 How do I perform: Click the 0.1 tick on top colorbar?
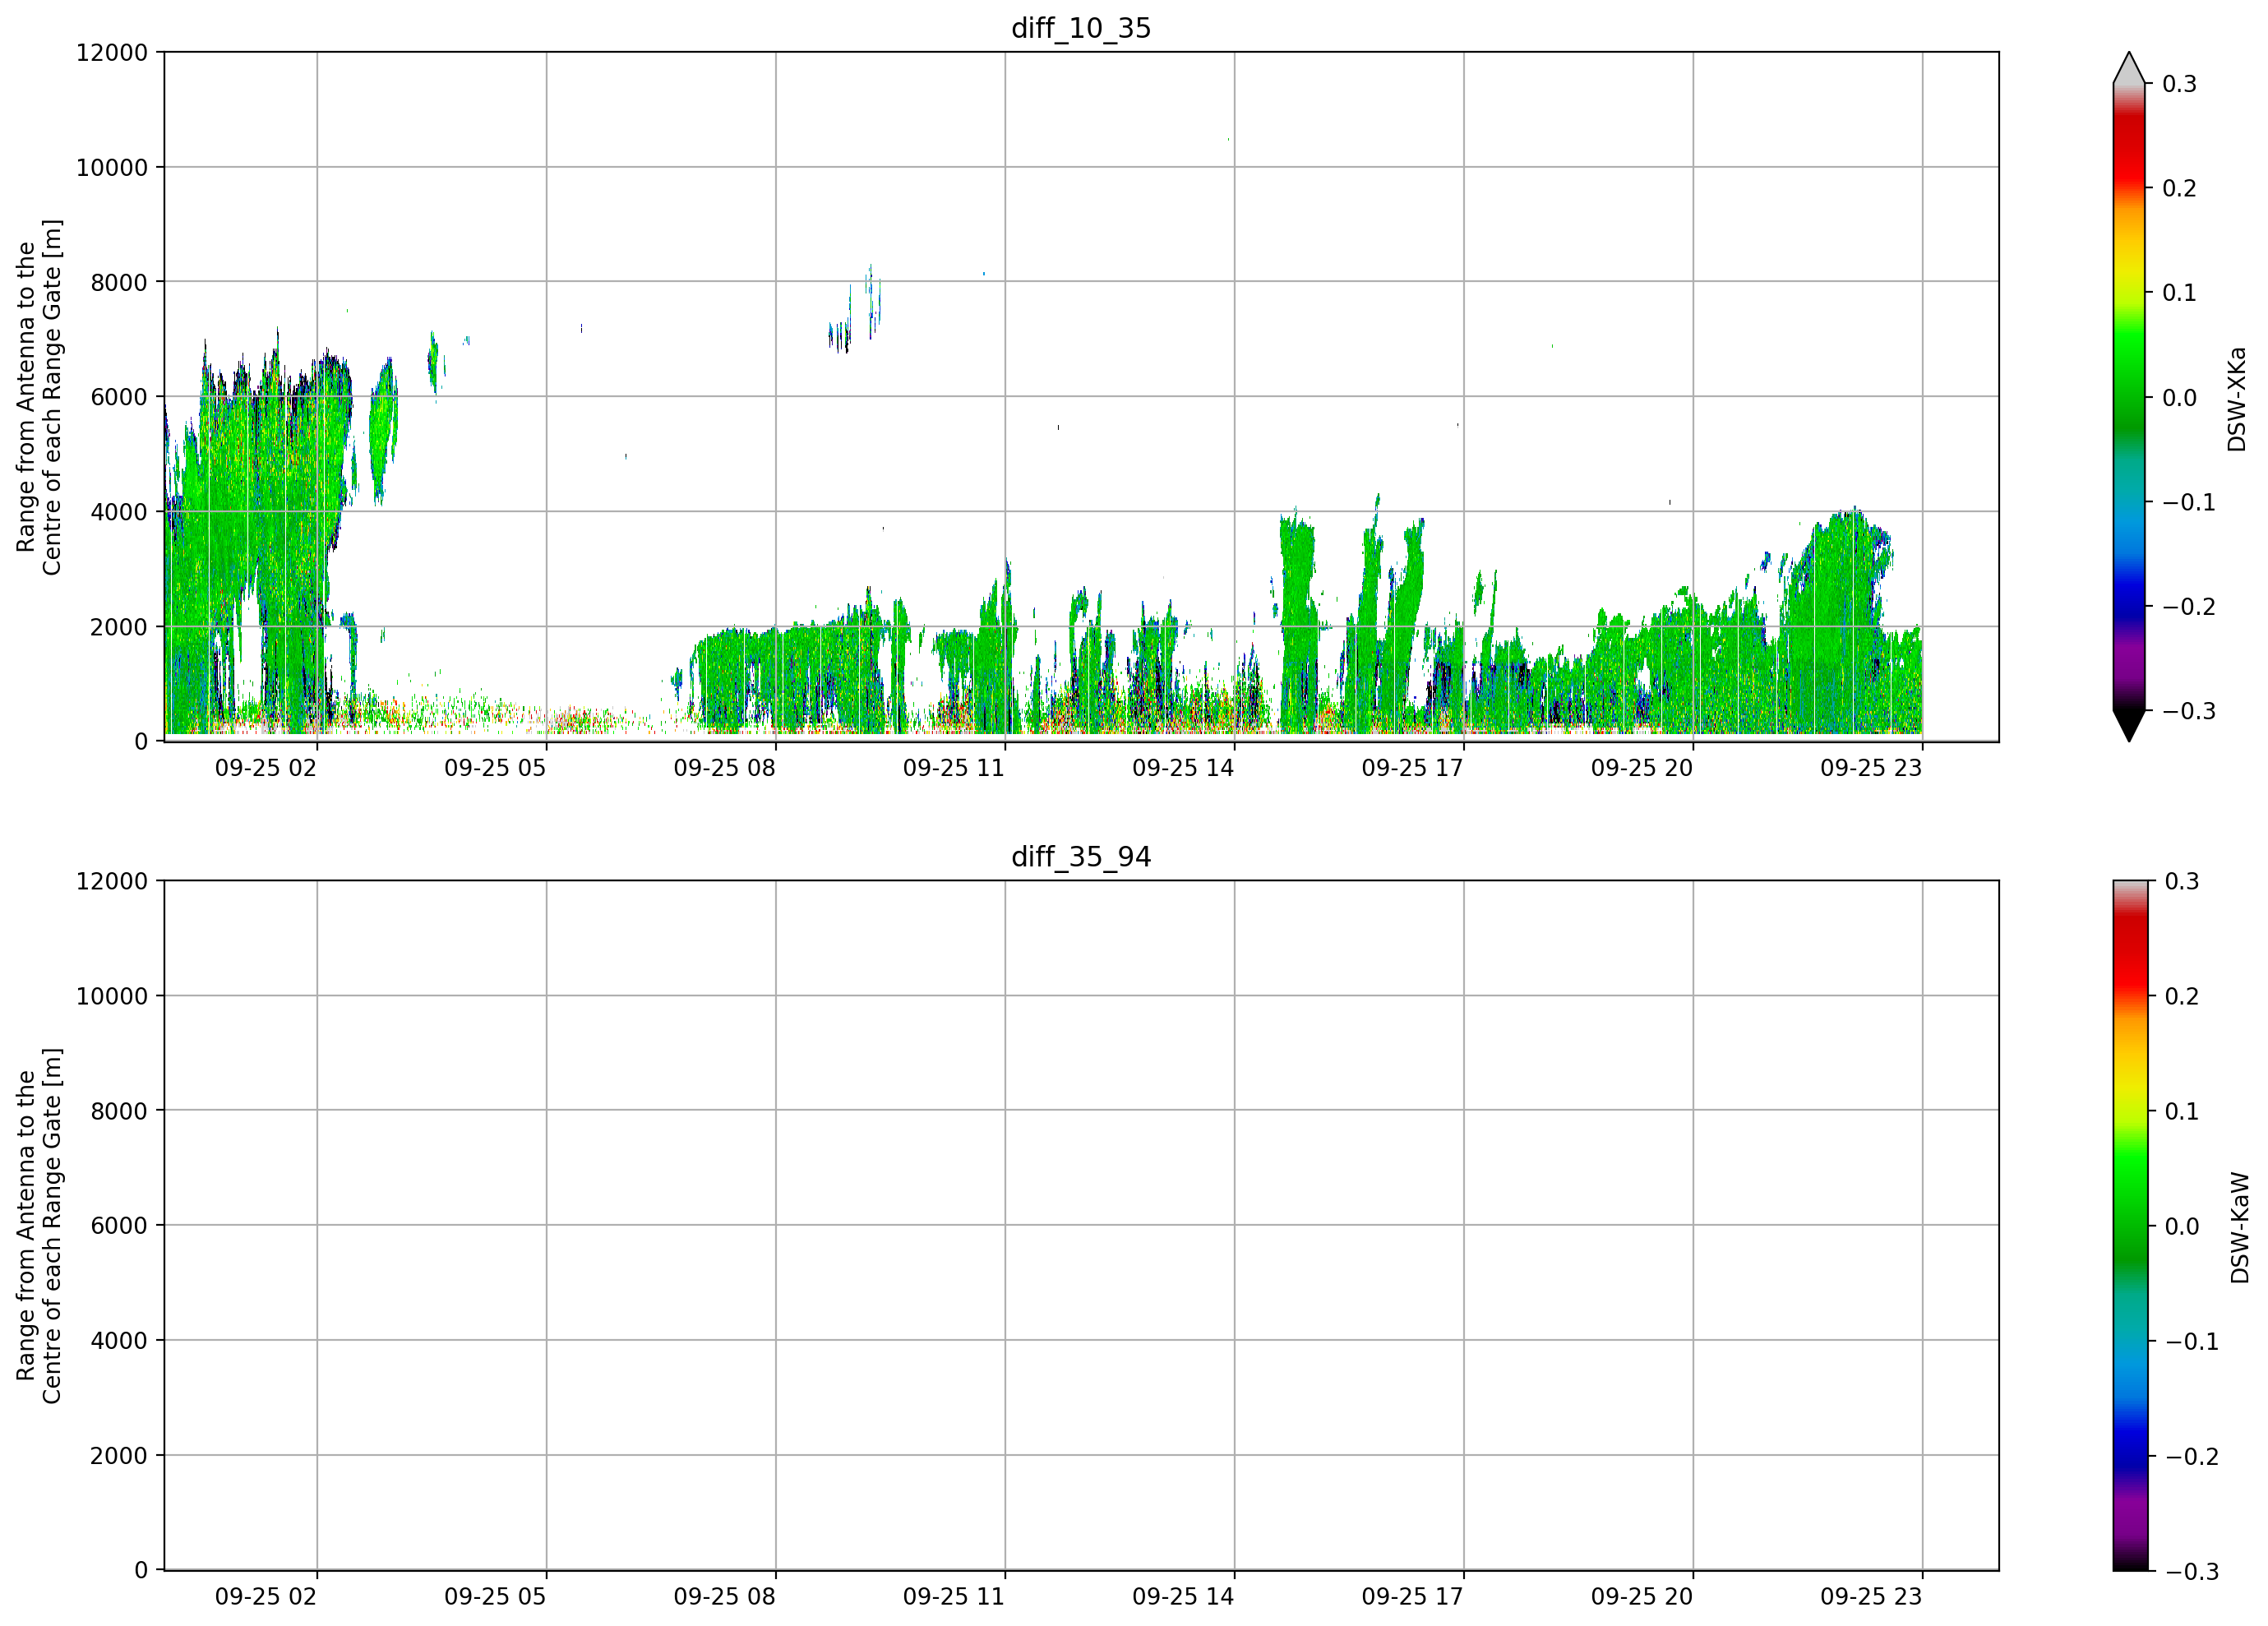[2179, 293]
